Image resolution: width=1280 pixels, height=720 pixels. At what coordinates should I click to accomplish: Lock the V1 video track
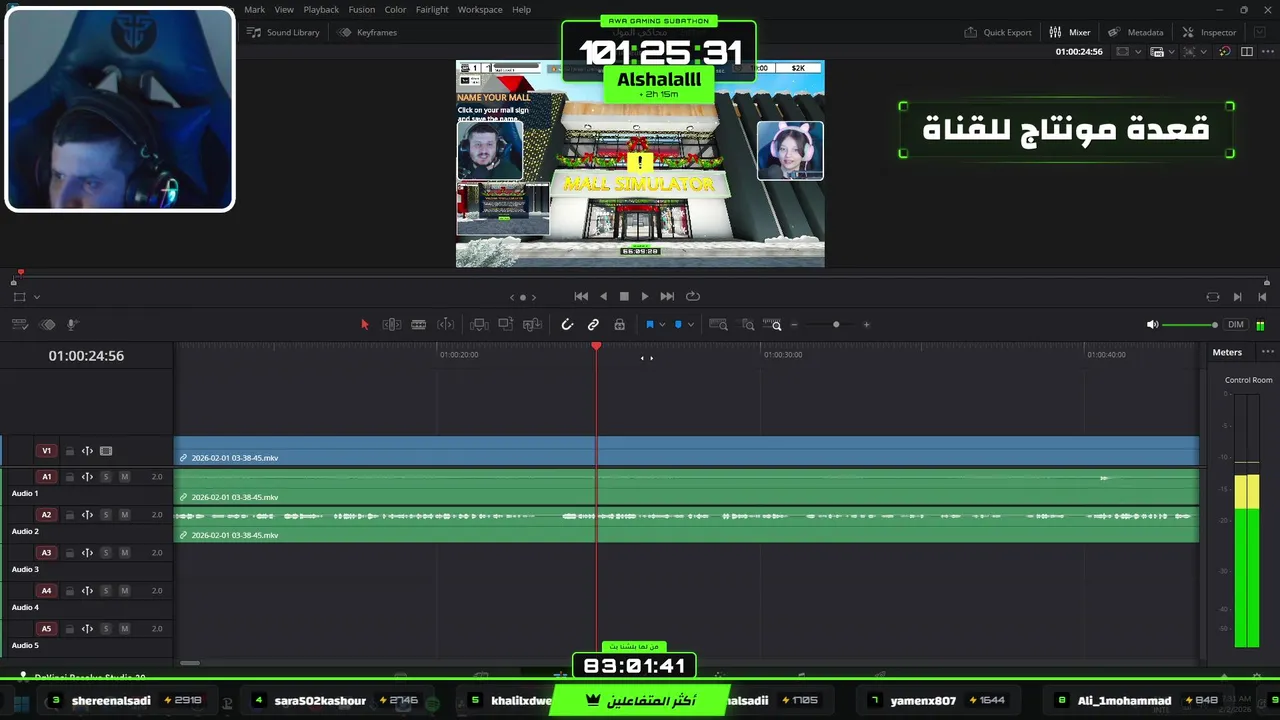pyautogui.click(x=69, y=451)
